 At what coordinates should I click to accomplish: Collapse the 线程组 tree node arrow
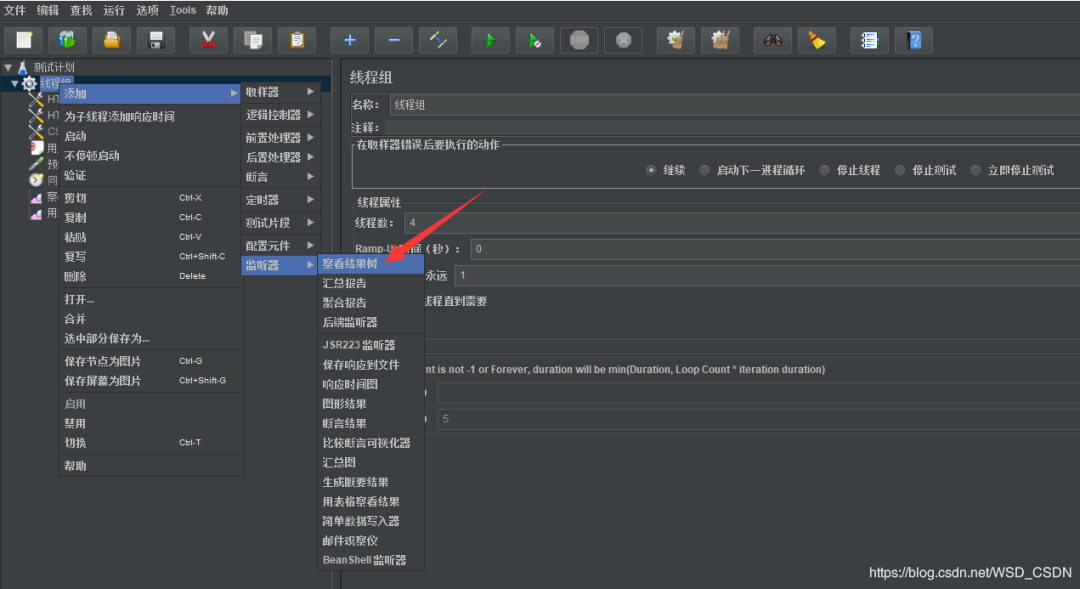coord(14,83)
